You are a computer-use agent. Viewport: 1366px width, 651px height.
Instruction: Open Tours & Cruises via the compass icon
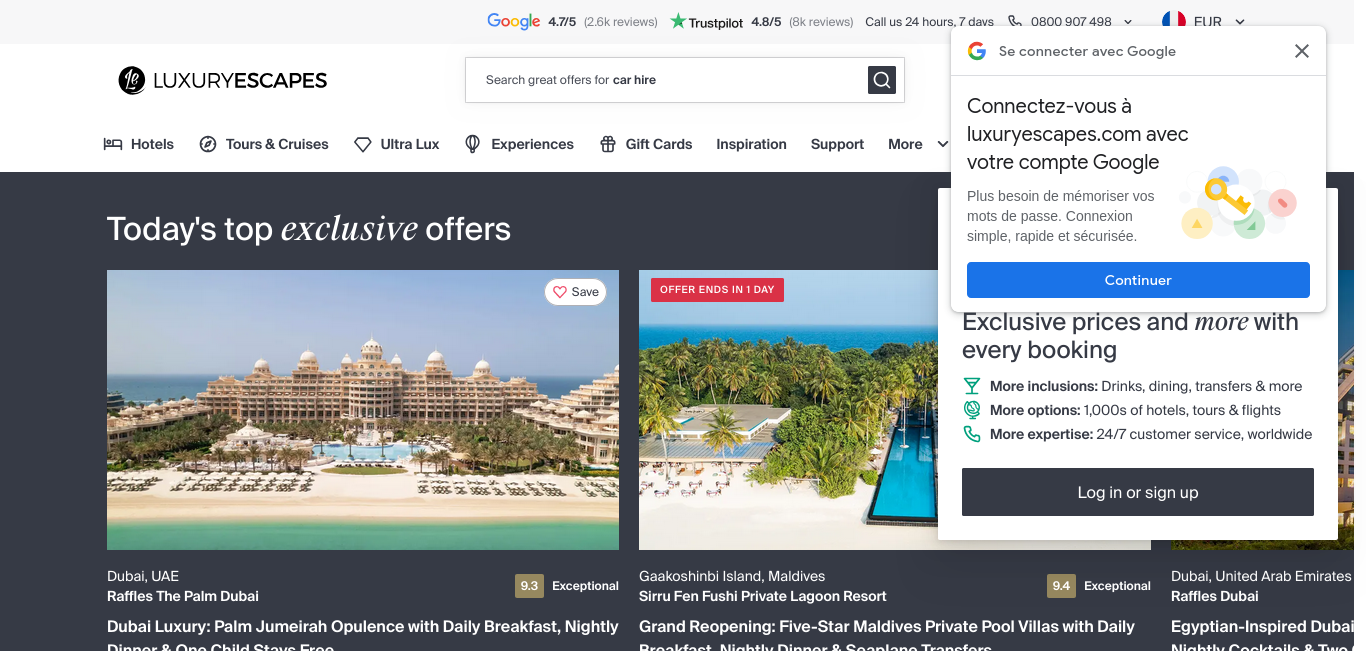(x=208, y=144)
